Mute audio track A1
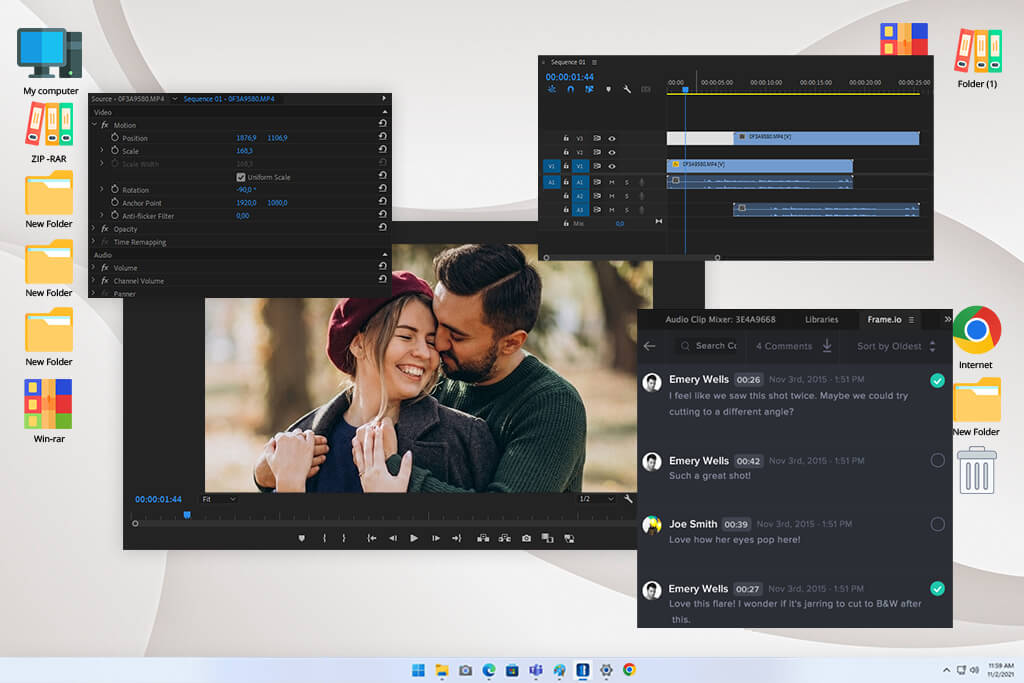The height and width of the screenshot is (683, 1024). point(612,182)
